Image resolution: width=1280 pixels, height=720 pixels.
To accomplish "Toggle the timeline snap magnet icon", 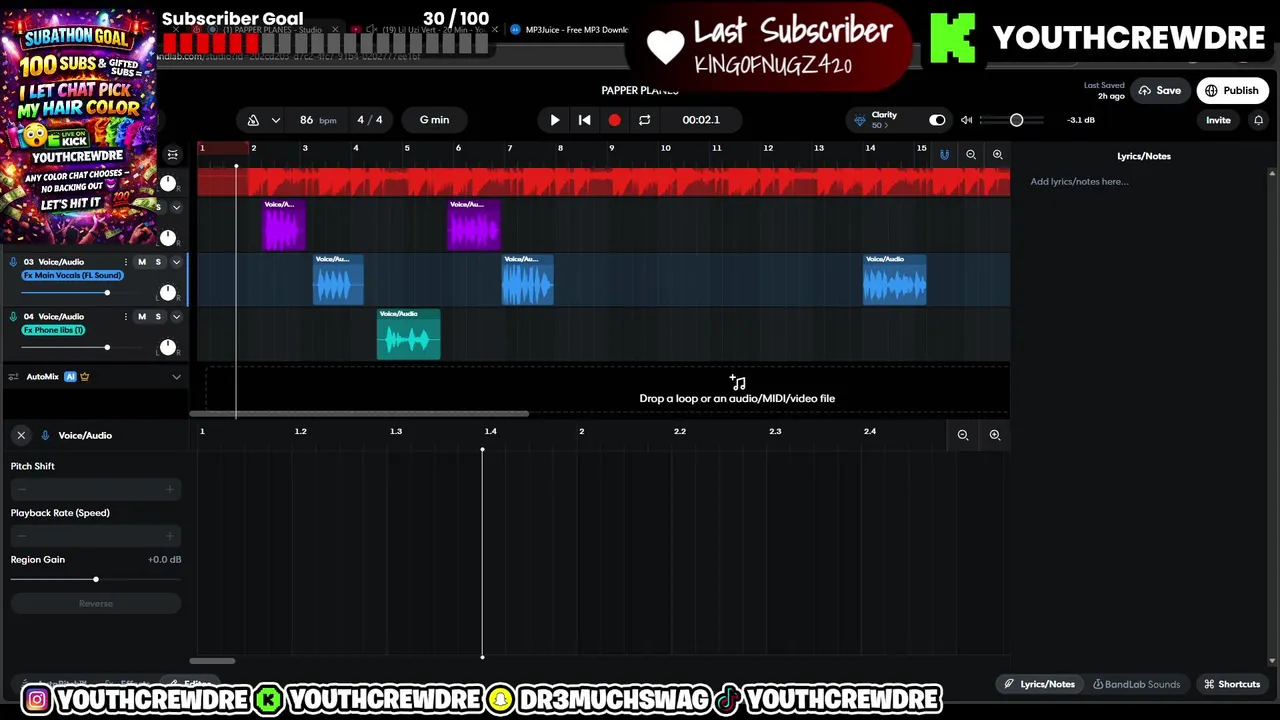I will [944, 155].
